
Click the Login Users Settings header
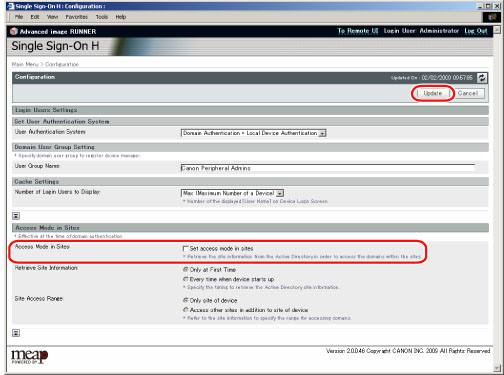pyautogui.click(x=251, y=110)
